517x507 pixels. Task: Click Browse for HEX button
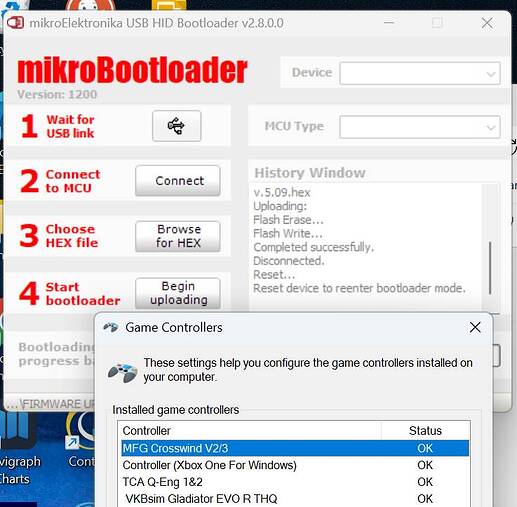[x=178, y=236]
